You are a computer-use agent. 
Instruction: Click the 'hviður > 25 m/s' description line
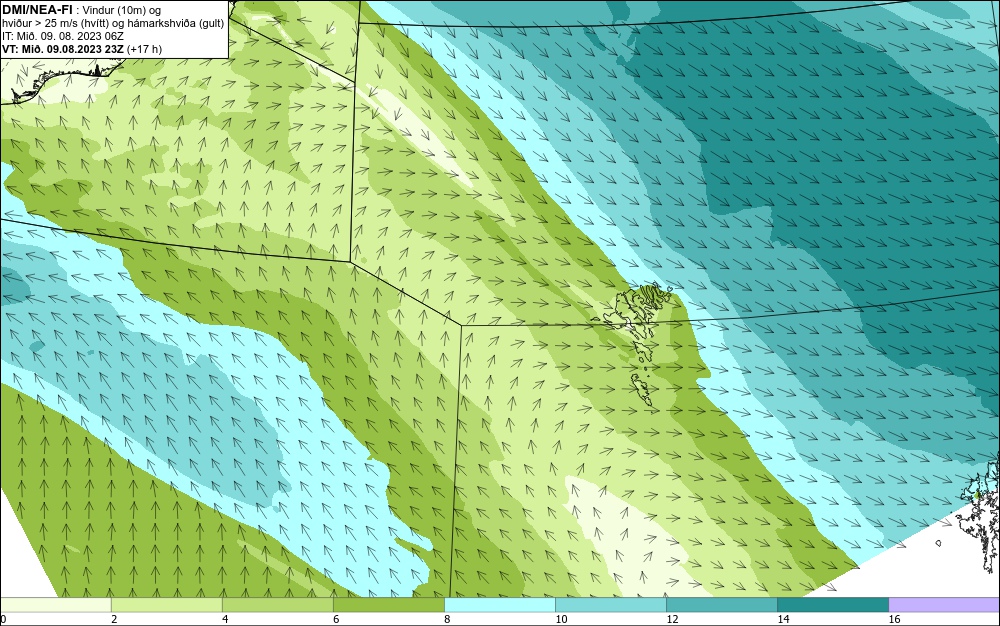pos(113,24)
